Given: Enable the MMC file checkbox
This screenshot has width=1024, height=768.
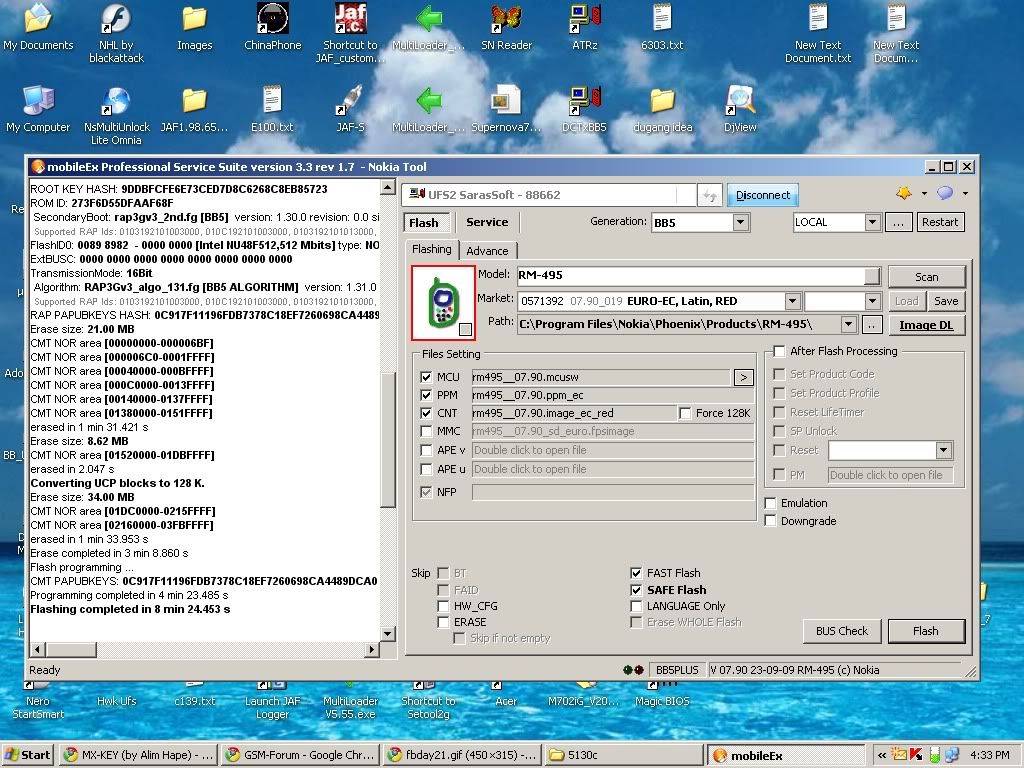Looking at the screenshot, I should click(x=426, y=432).
